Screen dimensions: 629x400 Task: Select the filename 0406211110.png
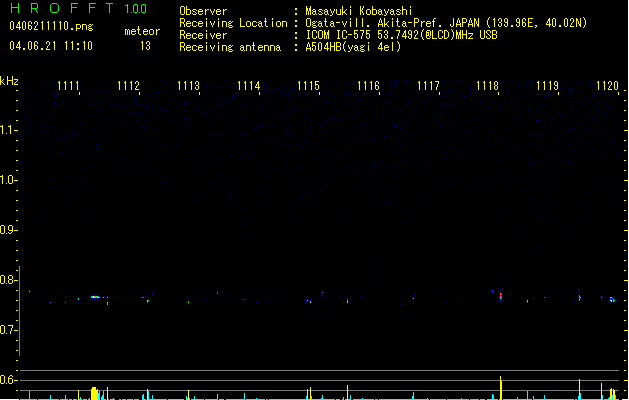point(51,26)
